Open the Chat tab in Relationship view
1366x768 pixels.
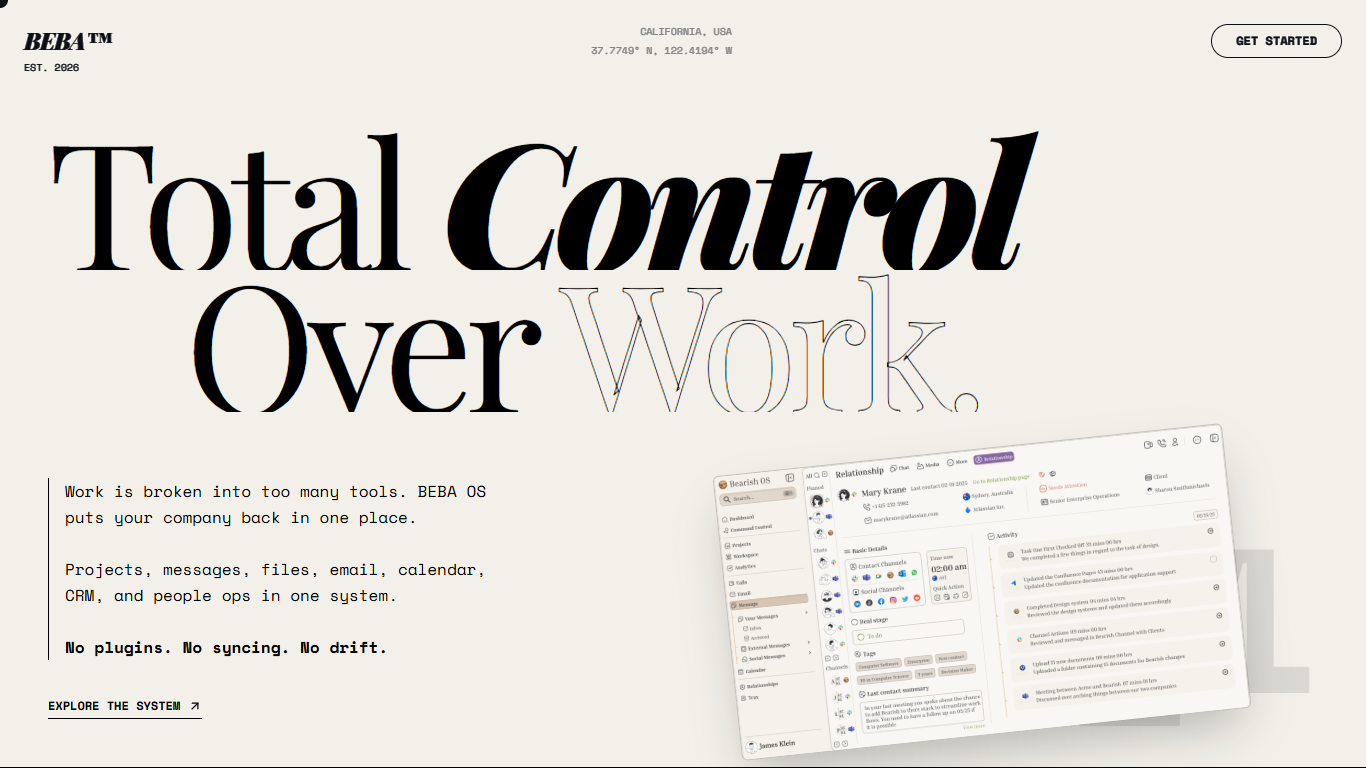[900, 468]
